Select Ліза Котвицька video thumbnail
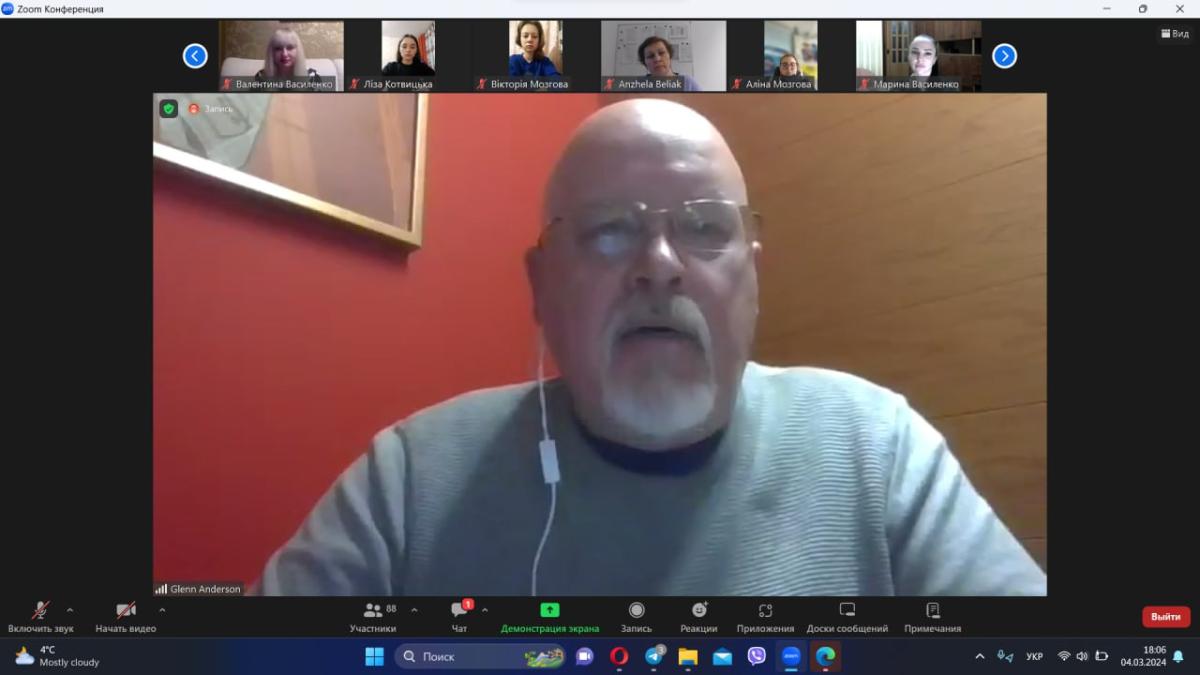This screenshot has width=1200, height=675. coord(408,56)
